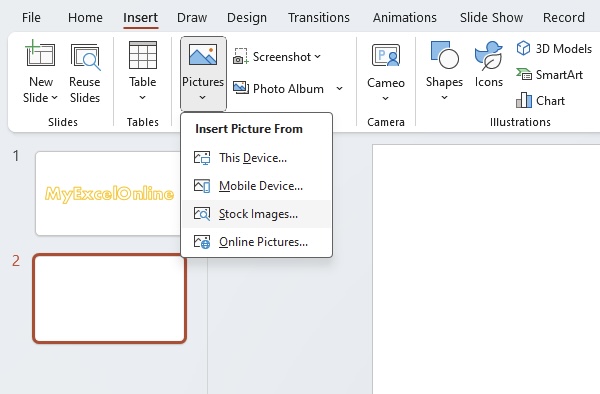Click the Chart label
Viewport: 600px width, 394px height.
(x=550, y=101)
